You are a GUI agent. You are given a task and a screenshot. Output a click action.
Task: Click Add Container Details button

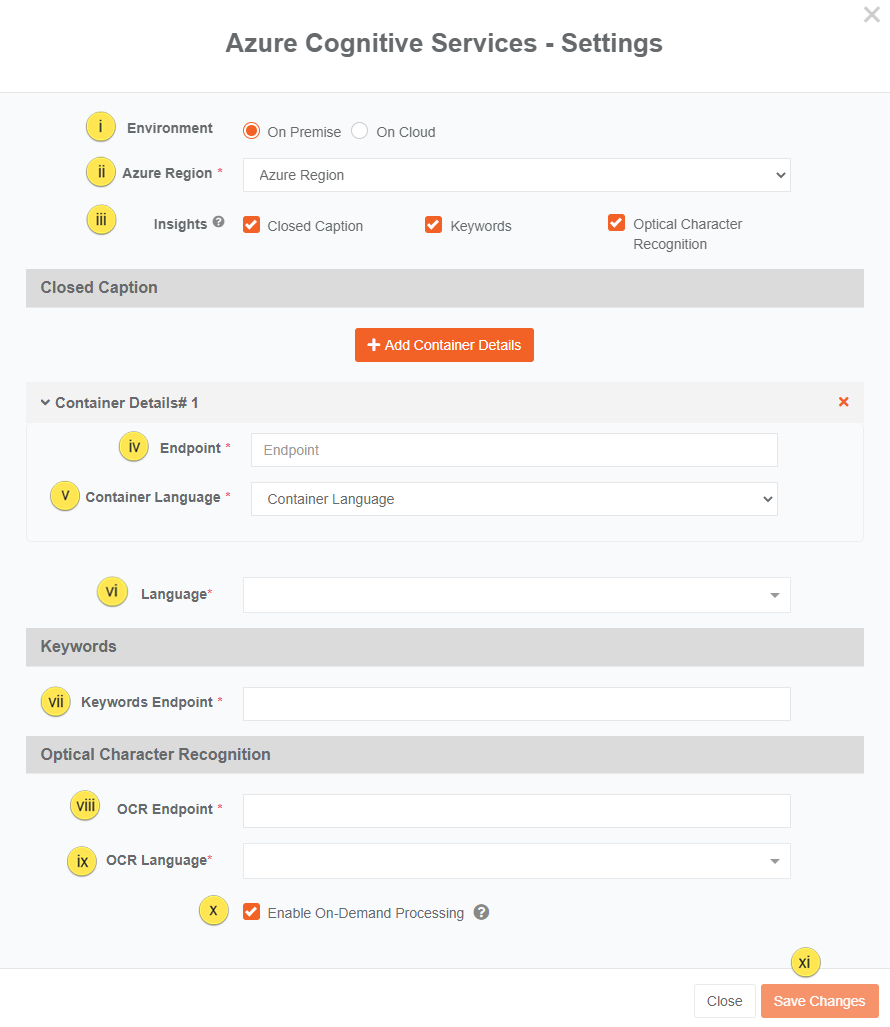coord(444,345)
